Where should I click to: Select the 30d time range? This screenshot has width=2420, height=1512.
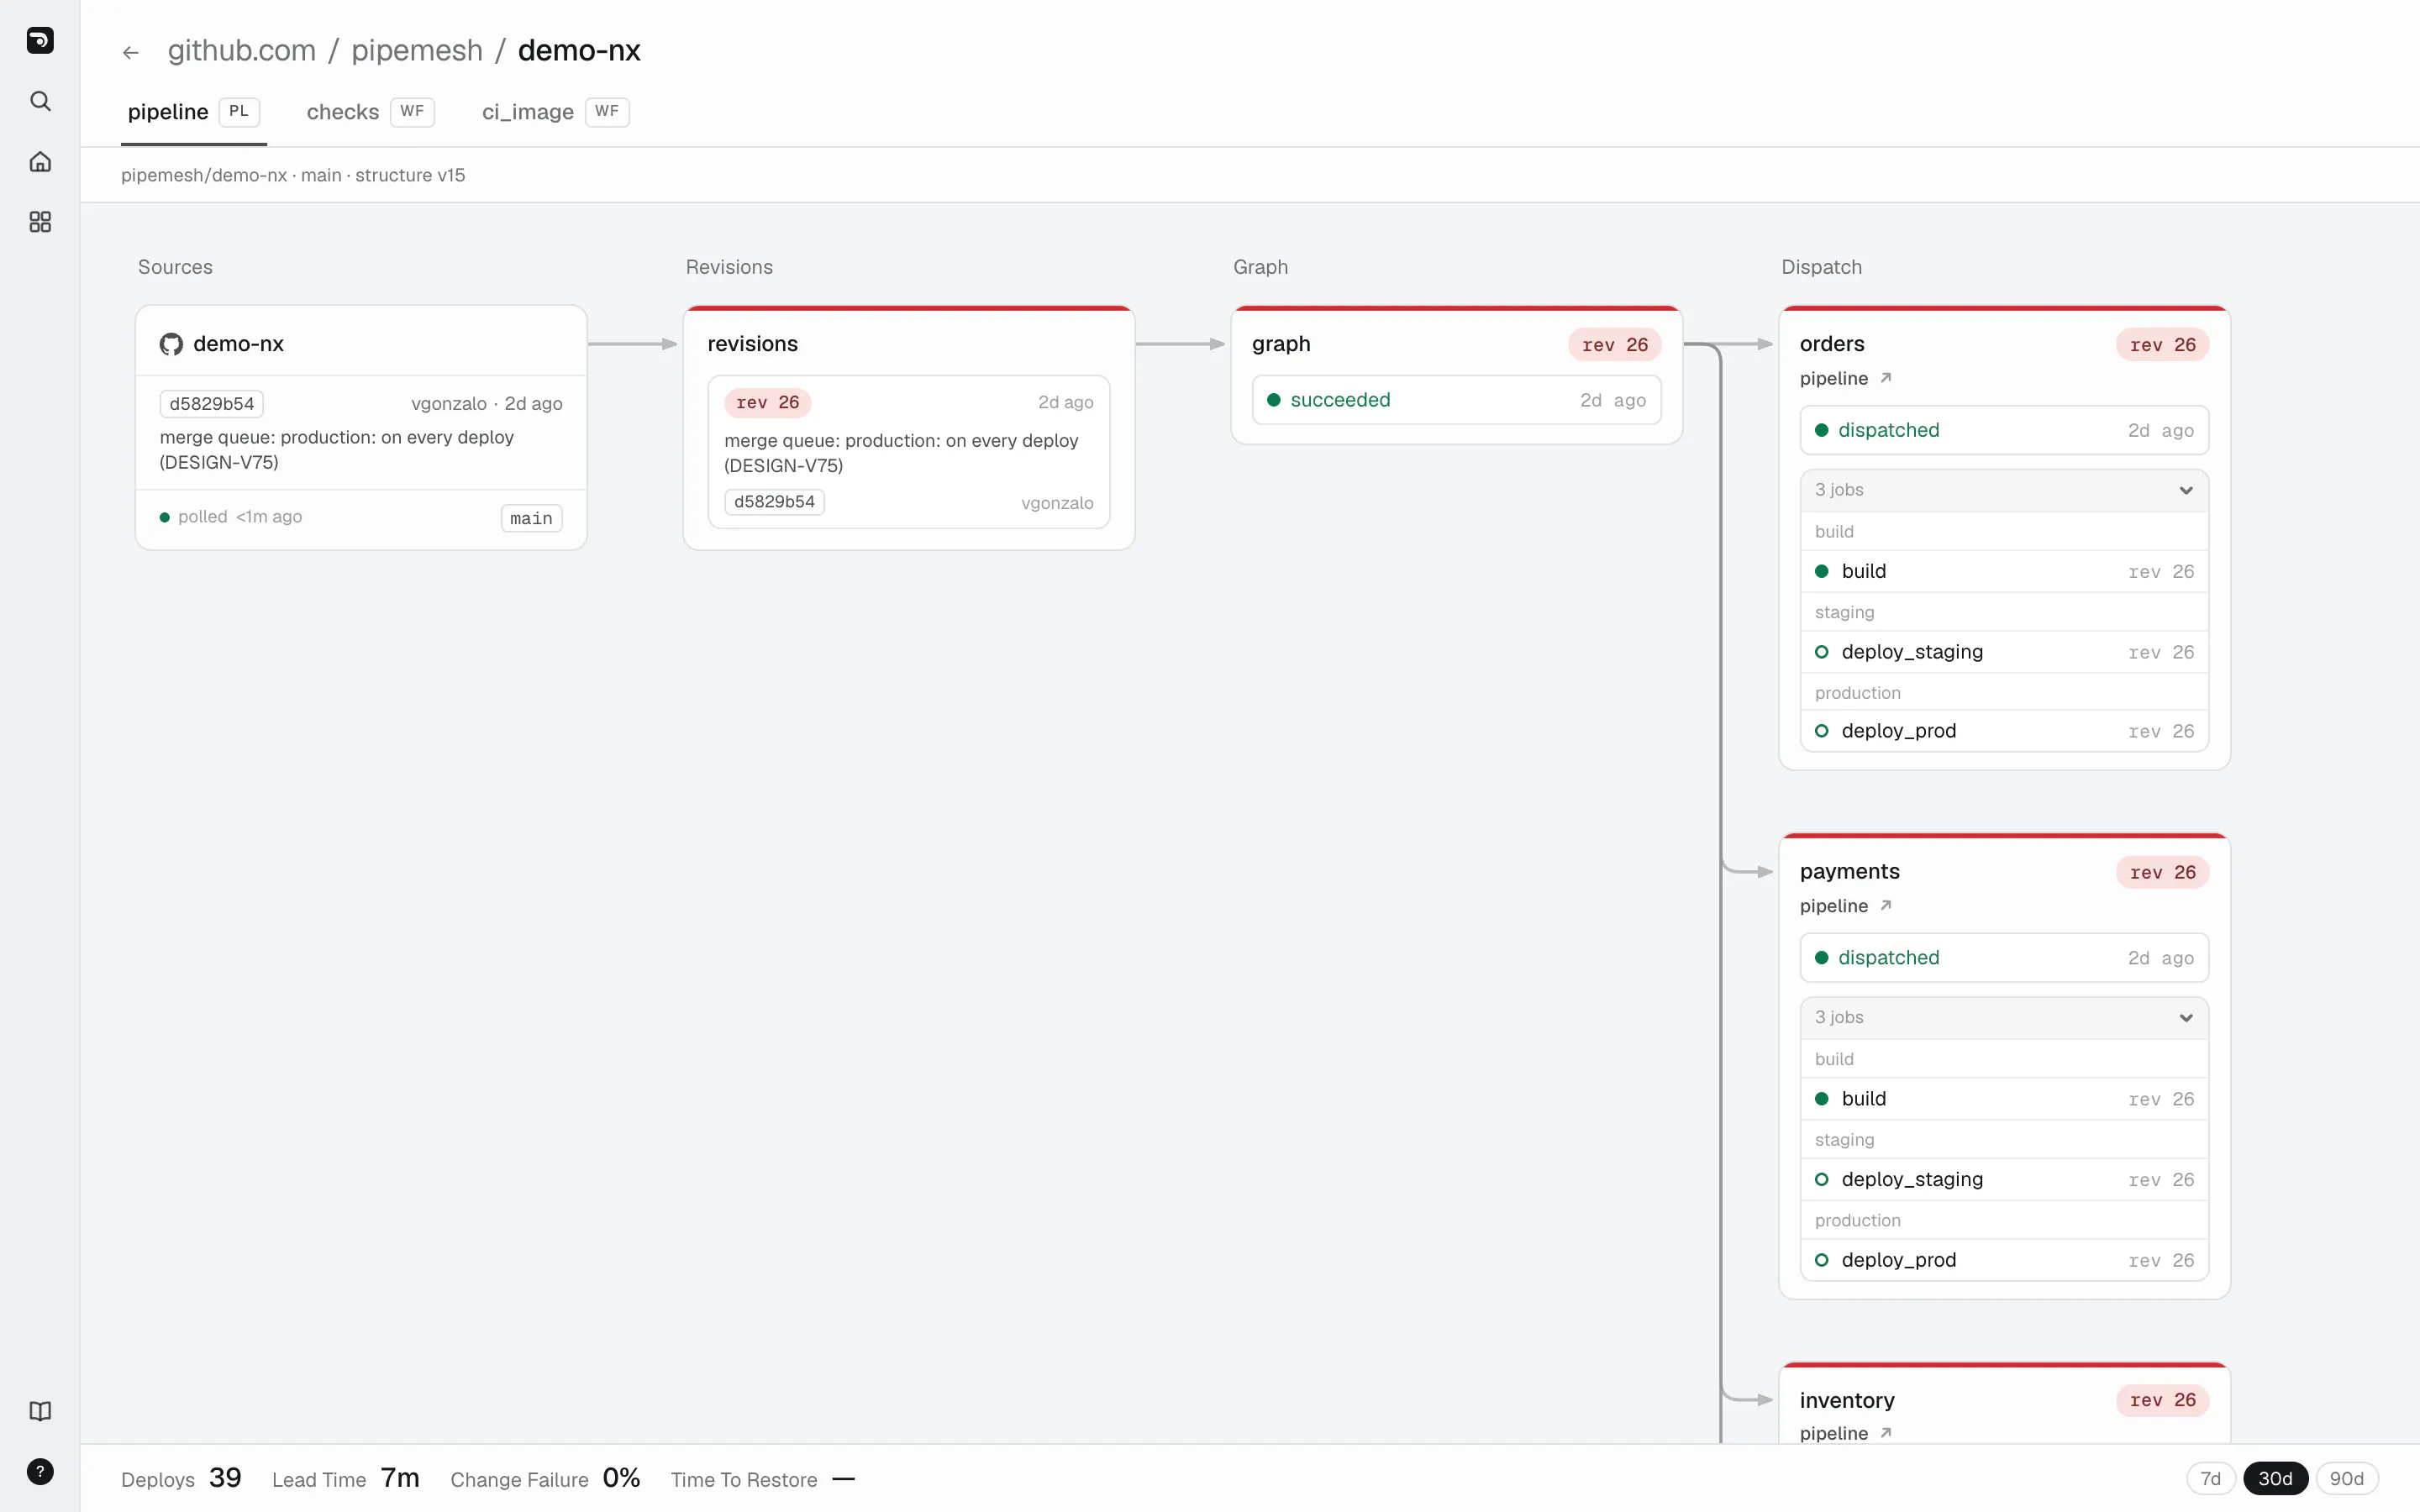point(2275,1478)
